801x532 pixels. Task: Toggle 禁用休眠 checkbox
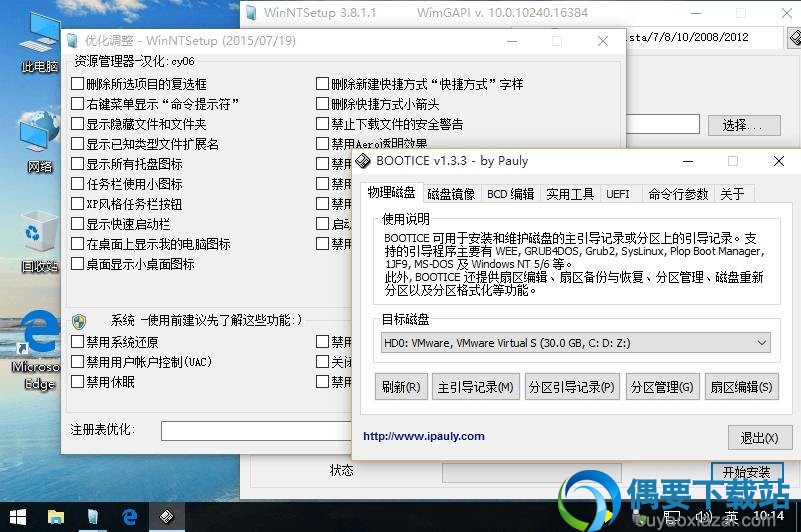[77, 382]
